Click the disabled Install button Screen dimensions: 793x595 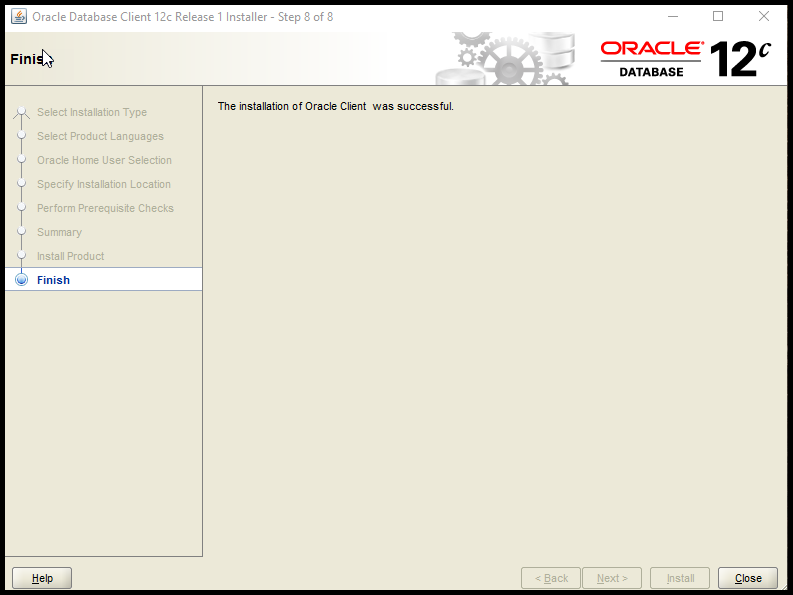pyautogui.click(x=680, y=578)
